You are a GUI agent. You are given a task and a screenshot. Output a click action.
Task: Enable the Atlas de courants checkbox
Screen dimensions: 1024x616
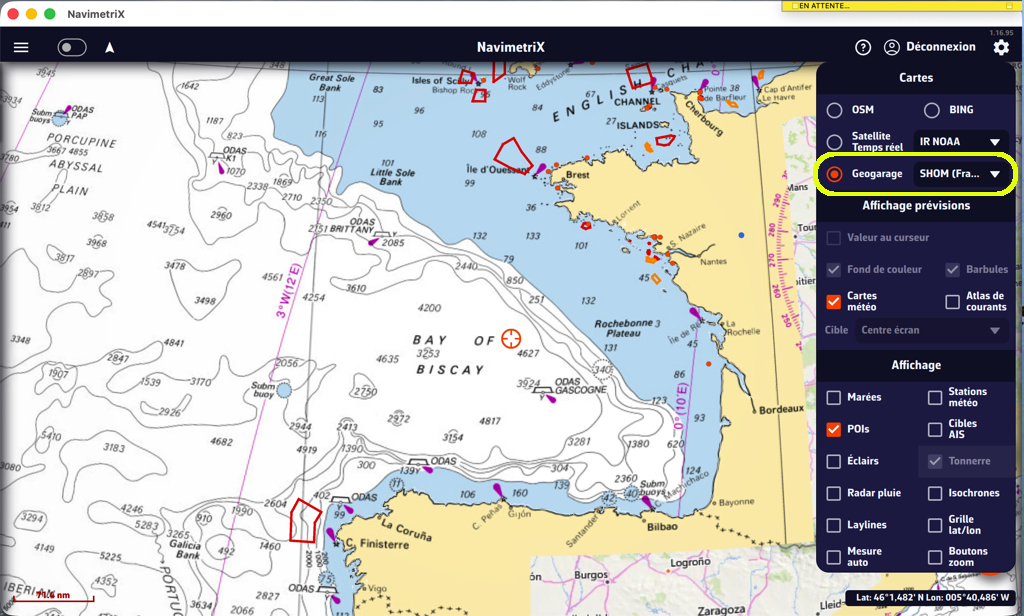(952, 301)
